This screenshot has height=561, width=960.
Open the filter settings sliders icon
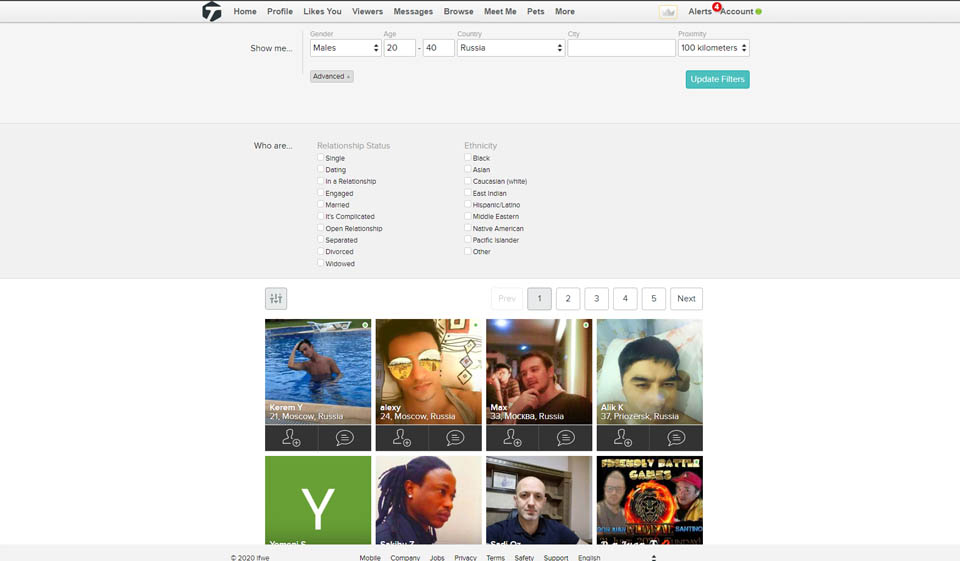(x=276, y=298)
